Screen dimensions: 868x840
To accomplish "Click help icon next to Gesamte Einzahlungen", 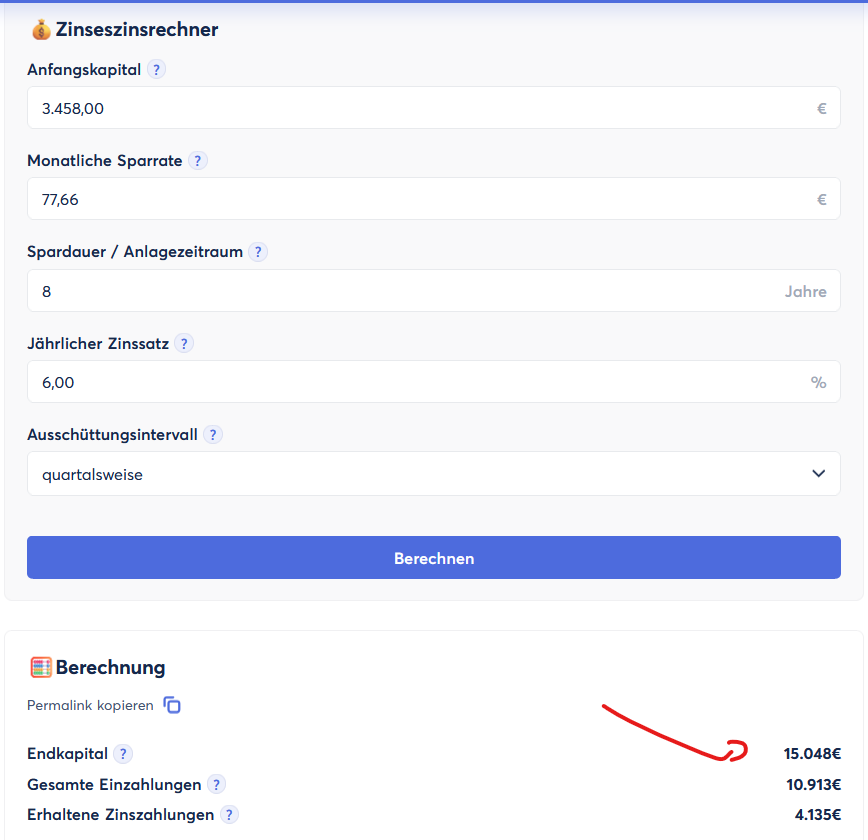I will pyautogui.click(x=216, y=785).
